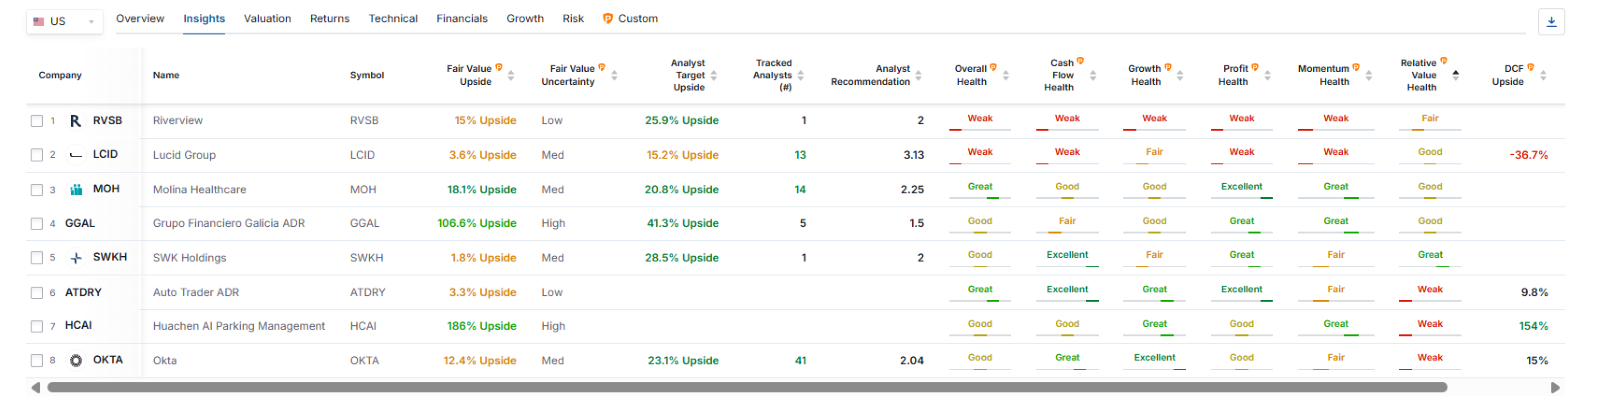Screen dimensions: 1600x400
Task: Click pro badge beside Cash Flow Health
Action: pos(1080,61)
